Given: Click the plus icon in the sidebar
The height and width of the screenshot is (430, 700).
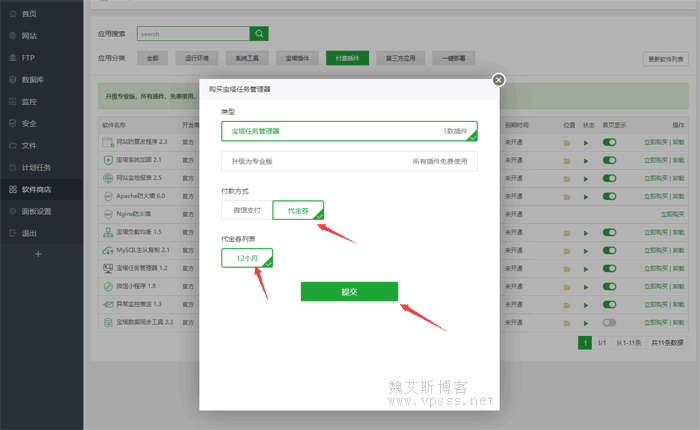Looking at the screenshot, I should pyautogui.click(x=38, y=255).
